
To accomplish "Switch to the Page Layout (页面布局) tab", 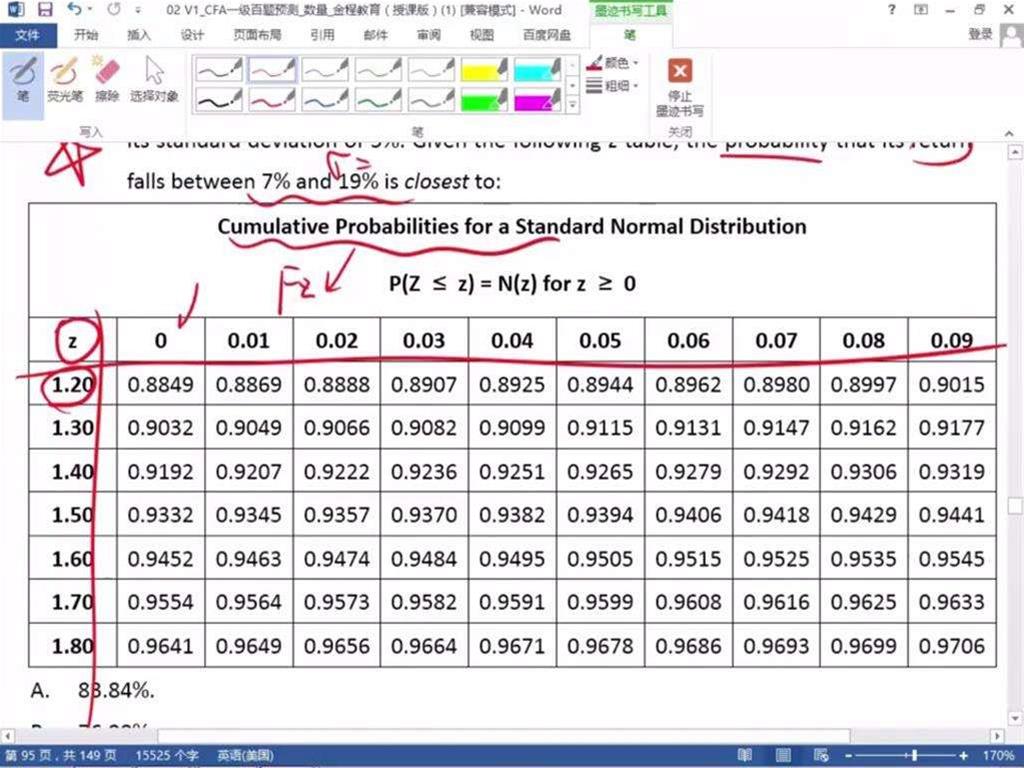I will [x=257, y=35].
